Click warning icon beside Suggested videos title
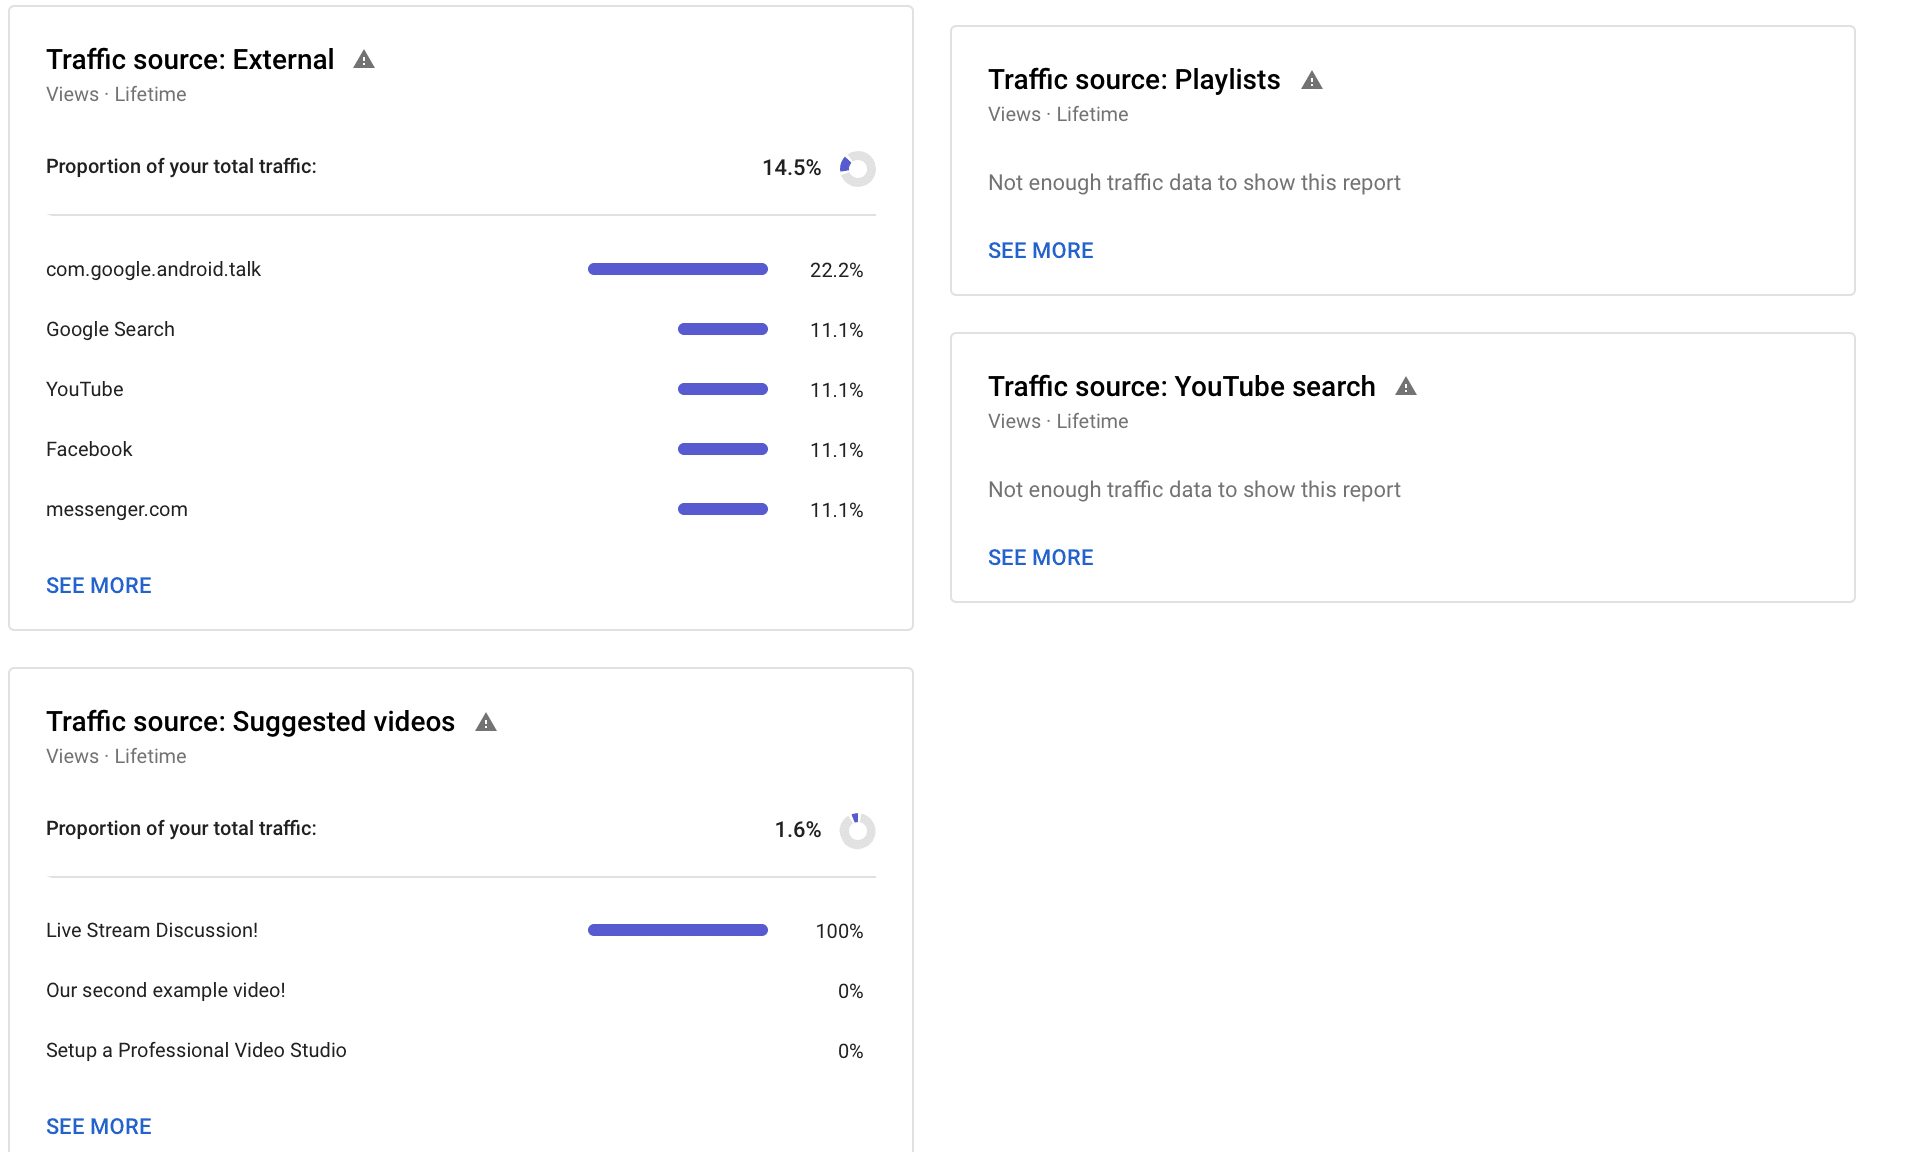This screenshot has height=1152, width=1910. click(486, 722)
